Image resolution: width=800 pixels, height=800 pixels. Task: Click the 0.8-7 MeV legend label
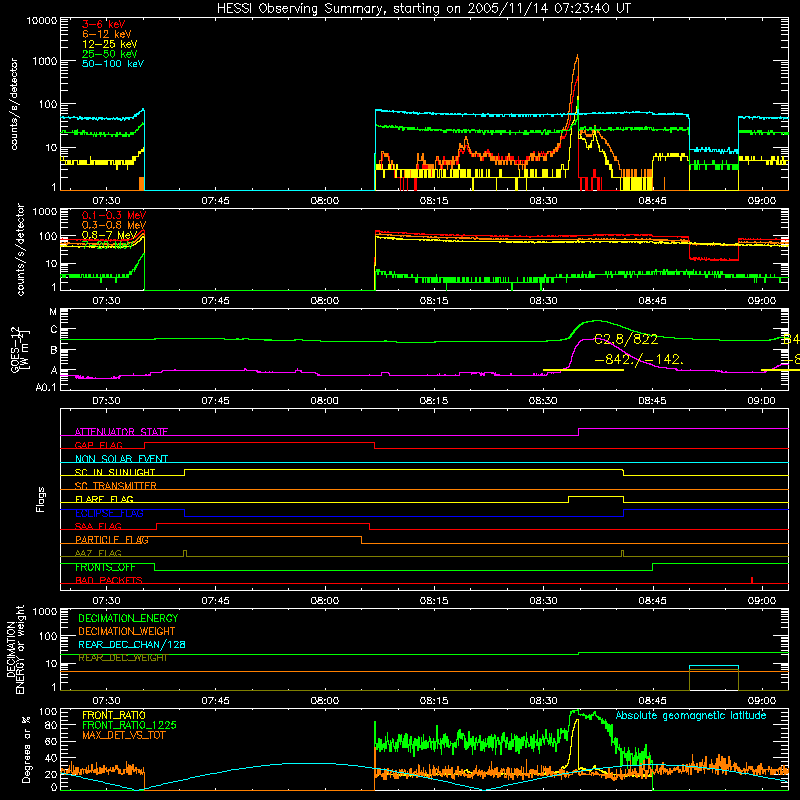109,235
